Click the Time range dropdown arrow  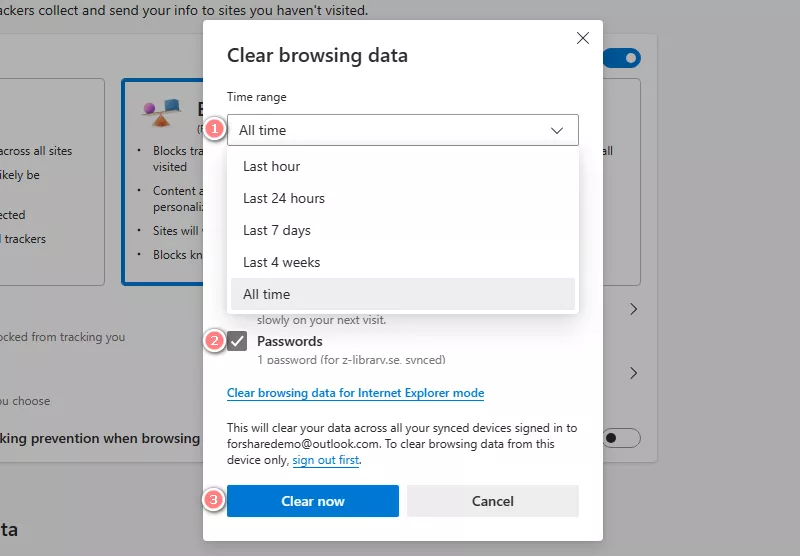coord(557,131)
